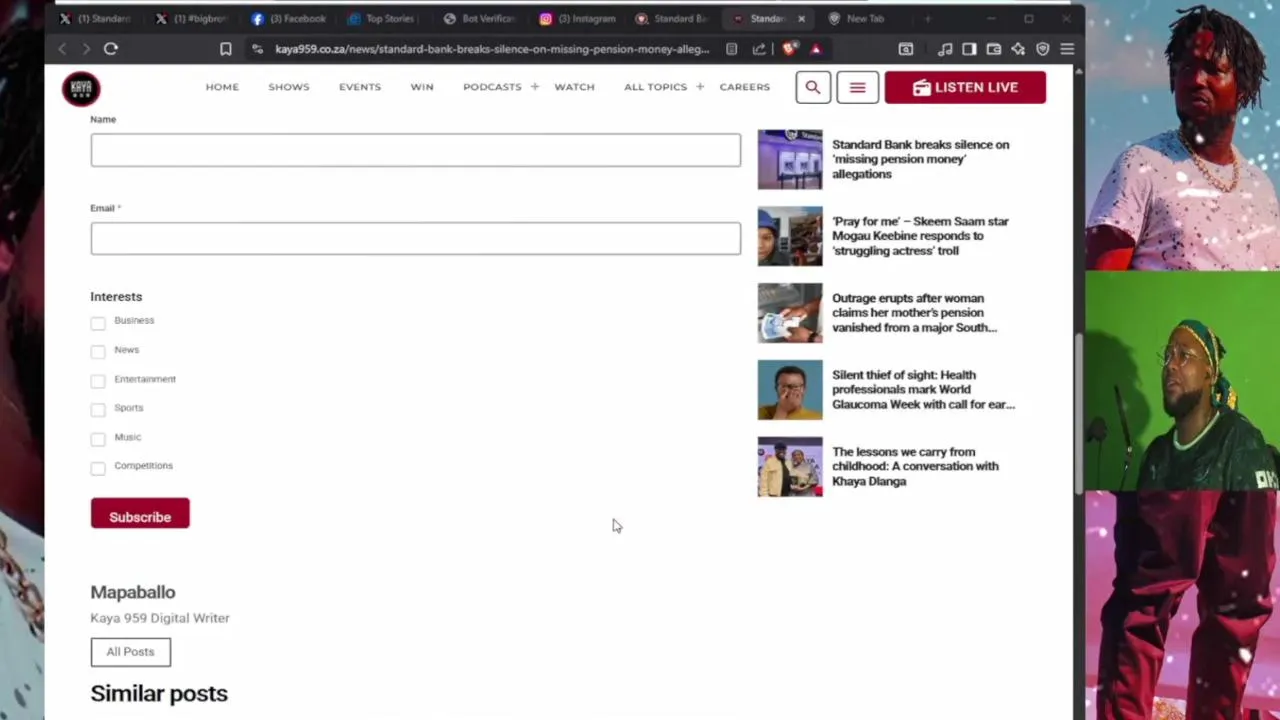Toggle the browser sidebar panel icon
Screen dimensions: 1280x720
coord(969,49)
